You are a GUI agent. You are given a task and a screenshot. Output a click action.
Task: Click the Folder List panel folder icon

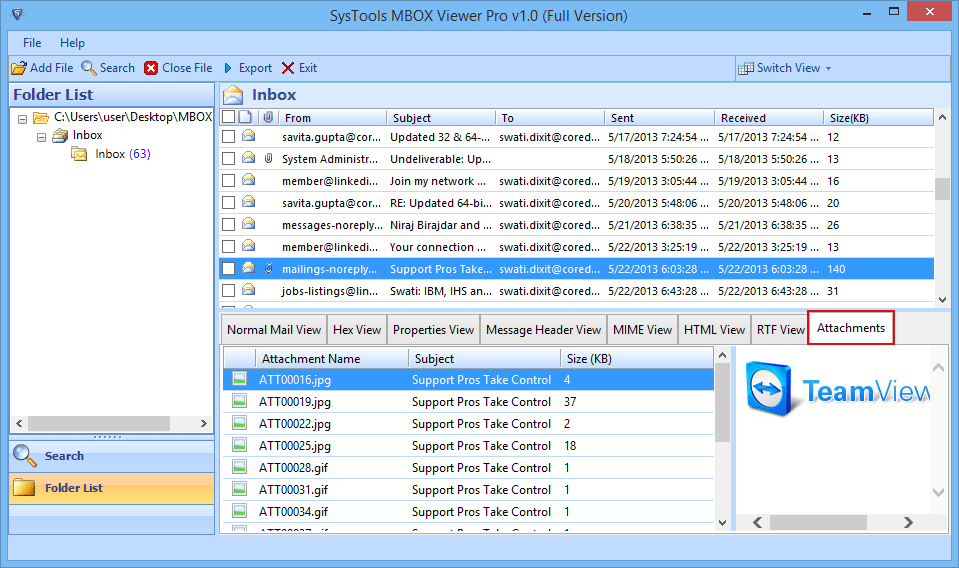coord(24,487)
